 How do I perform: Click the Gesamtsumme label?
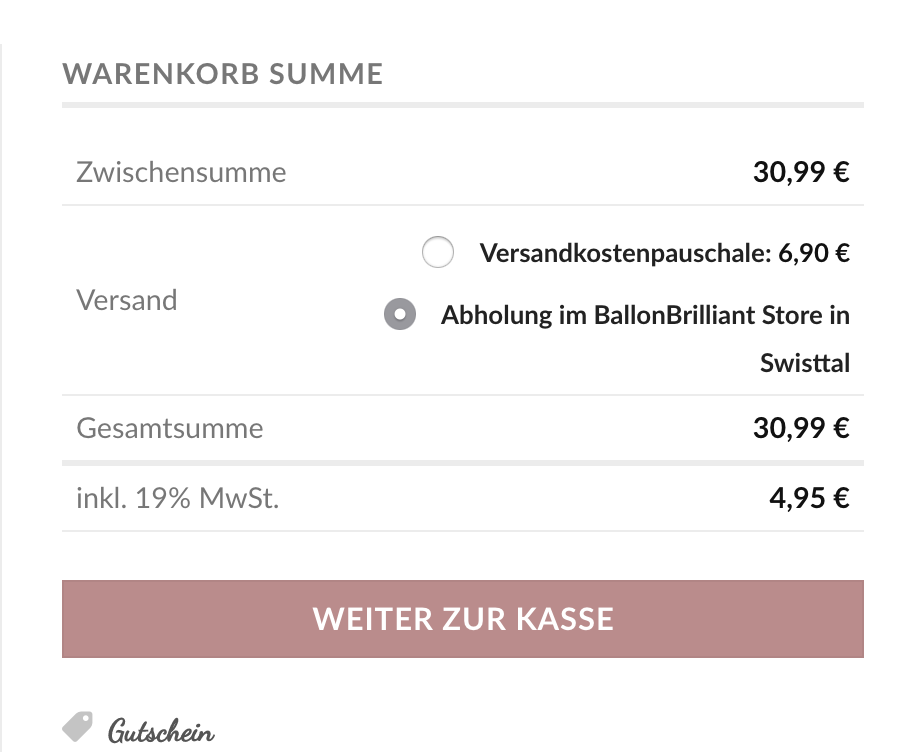click(x=170, y=428)
